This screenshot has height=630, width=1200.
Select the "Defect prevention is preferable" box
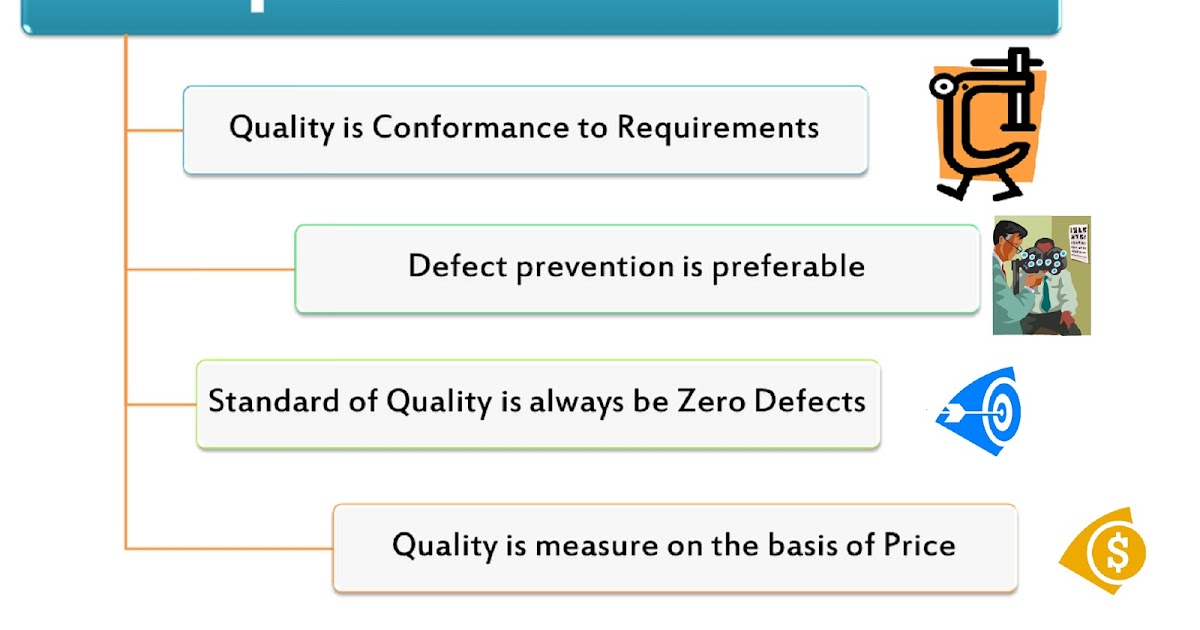(637, 268)
